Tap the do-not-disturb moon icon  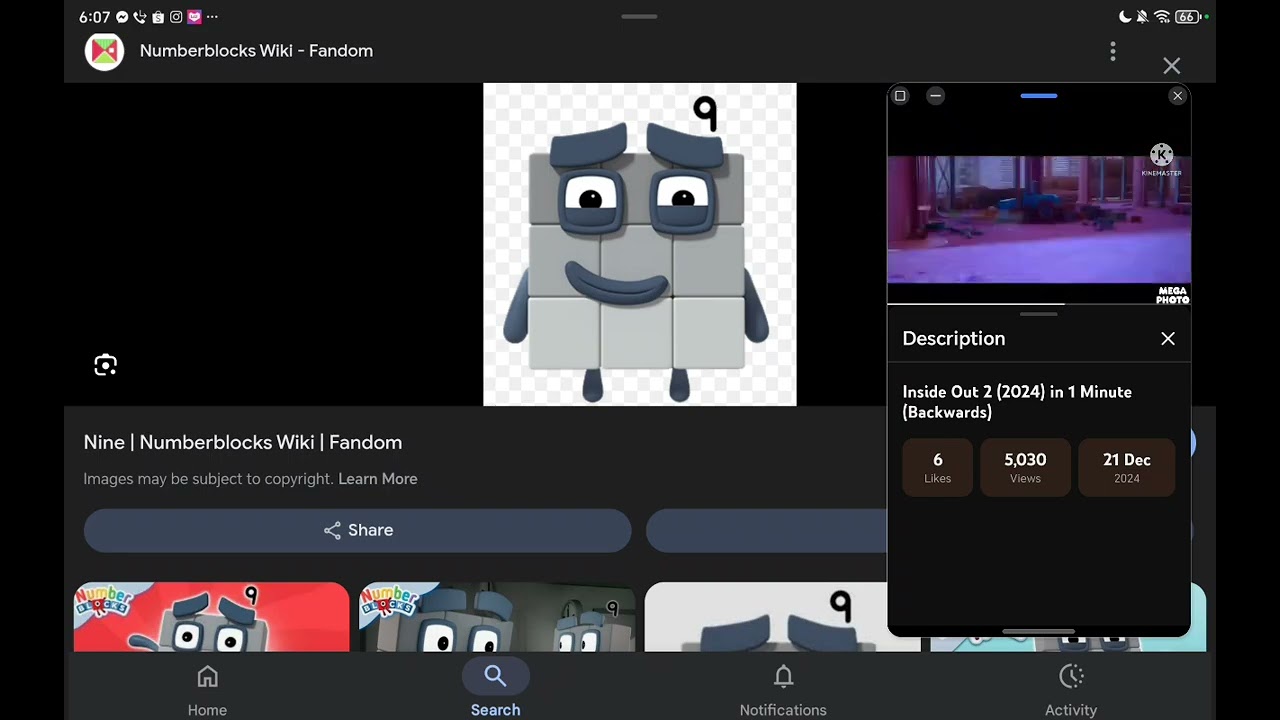(1125, 17)
